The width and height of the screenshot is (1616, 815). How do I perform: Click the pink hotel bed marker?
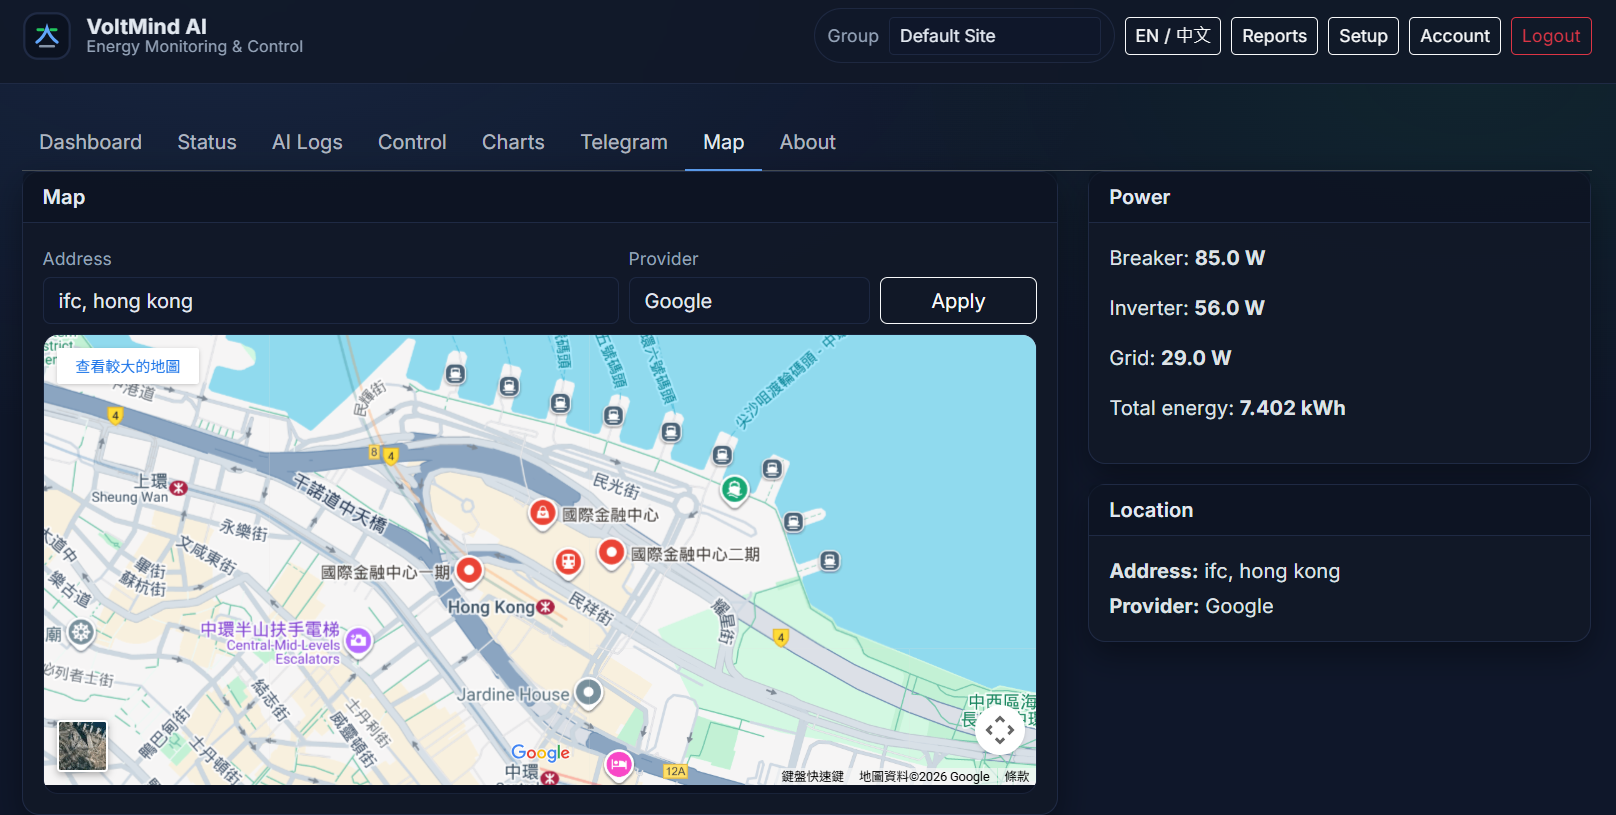click(619, 766)
